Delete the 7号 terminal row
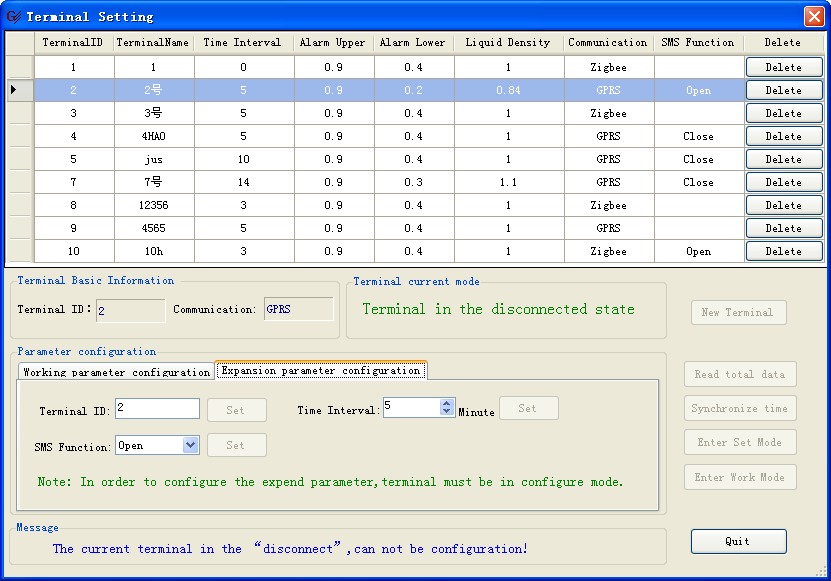Image resolution: width=831 pixels, height=581 pixels. [x=783, y=182]
